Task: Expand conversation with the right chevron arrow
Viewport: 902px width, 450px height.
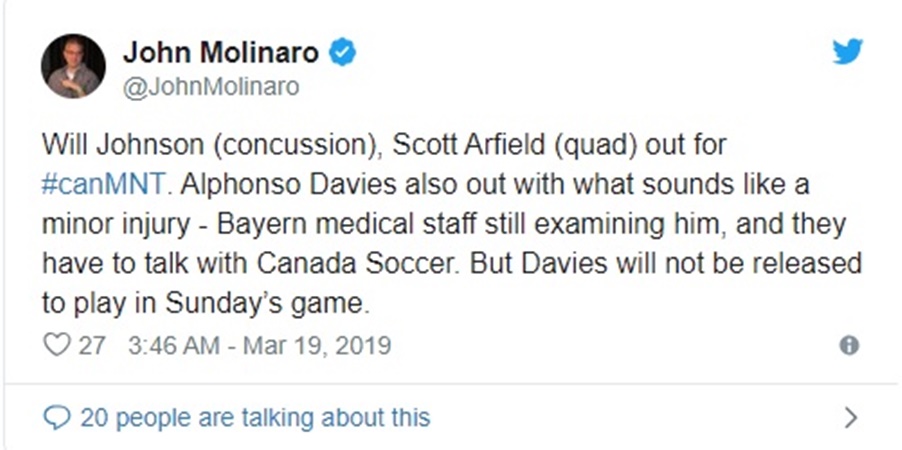Action: pos(851,417)
